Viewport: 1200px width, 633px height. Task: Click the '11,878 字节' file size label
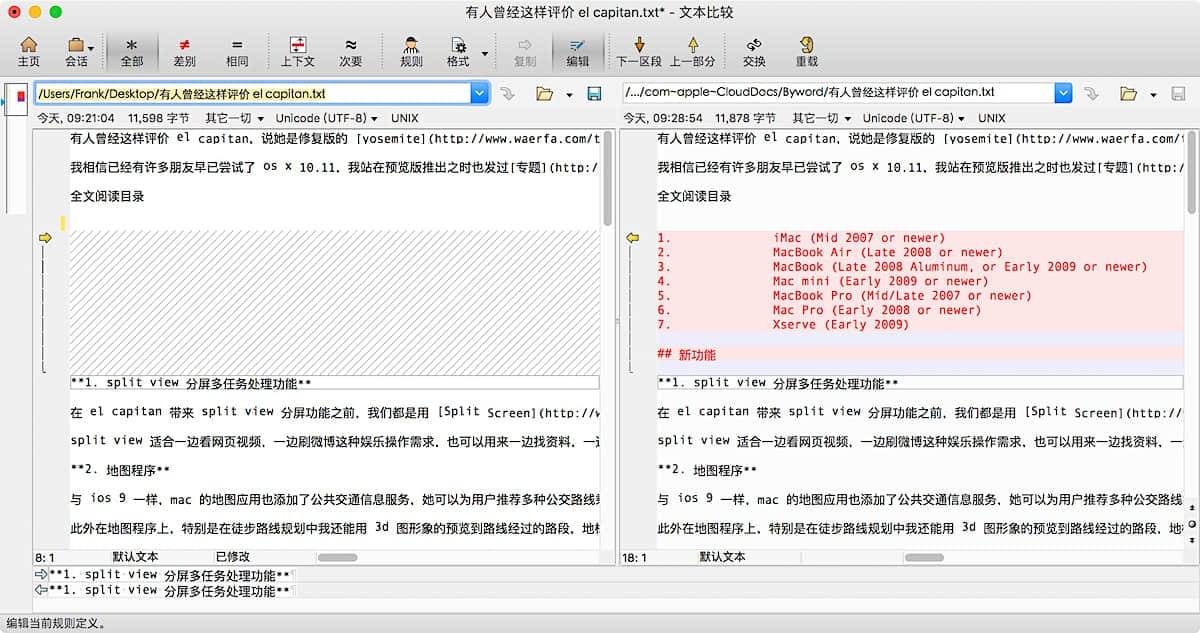pyautogui.click(x=747, y=118)
